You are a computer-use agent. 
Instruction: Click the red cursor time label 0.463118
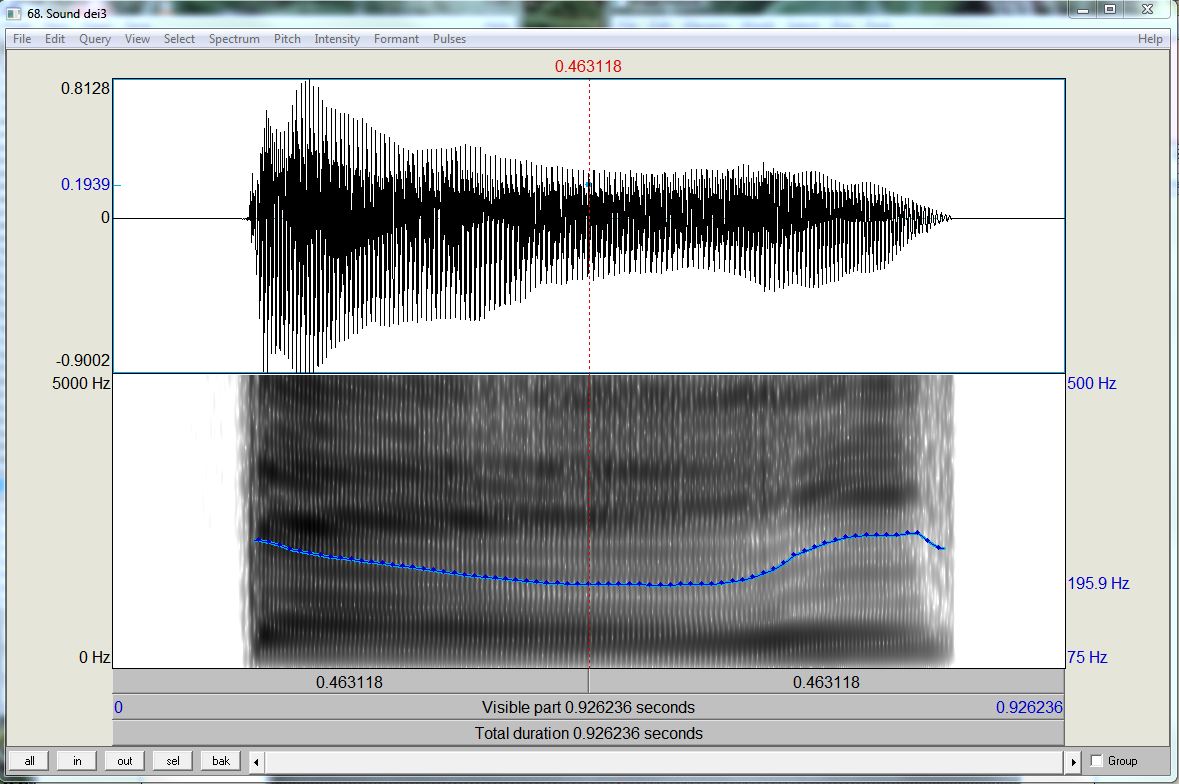click(x=588, y=66)
